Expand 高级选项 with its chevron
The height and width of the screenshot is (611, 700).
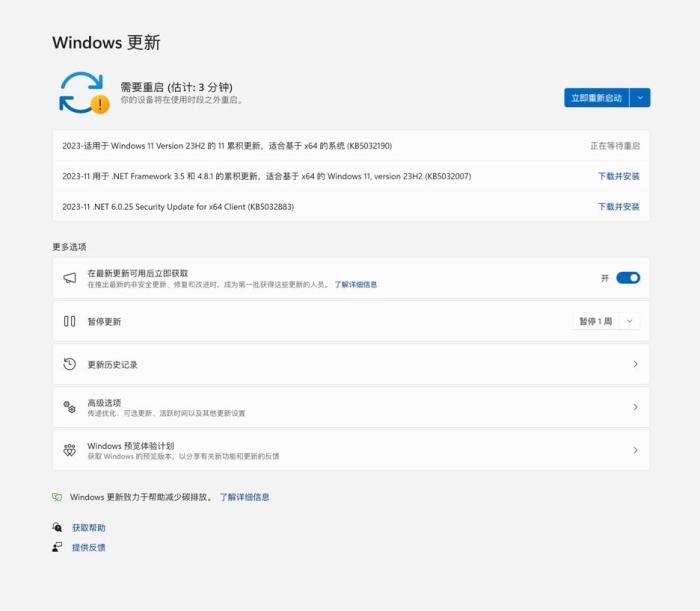tap(635, 407)
